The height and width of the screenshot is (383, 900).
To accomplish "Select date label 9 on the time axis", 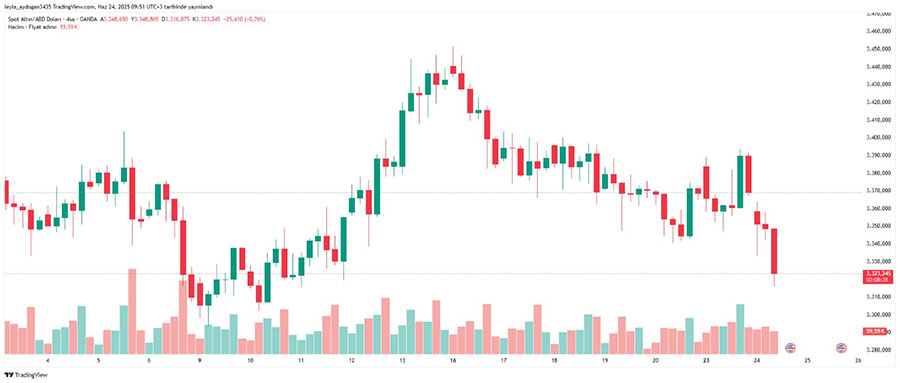I will tap(200, 361).
